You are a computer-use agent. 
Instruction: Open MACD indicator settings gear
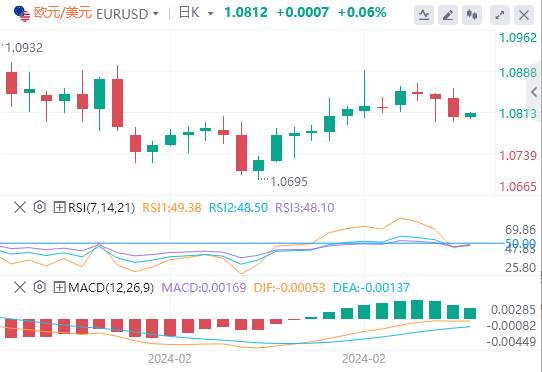[x=40, y=287]
